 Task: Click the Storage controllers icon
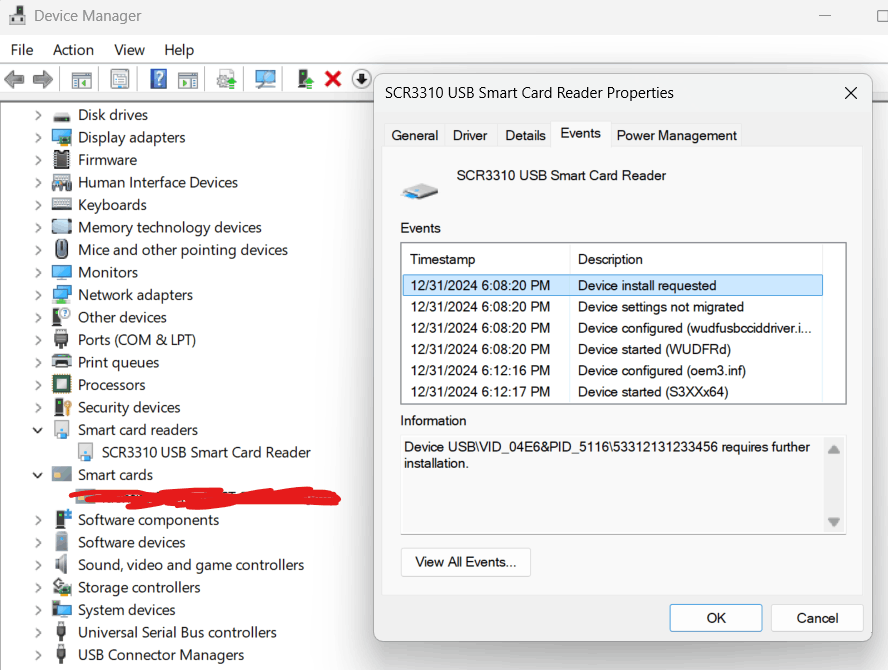(x=62, y=587)
